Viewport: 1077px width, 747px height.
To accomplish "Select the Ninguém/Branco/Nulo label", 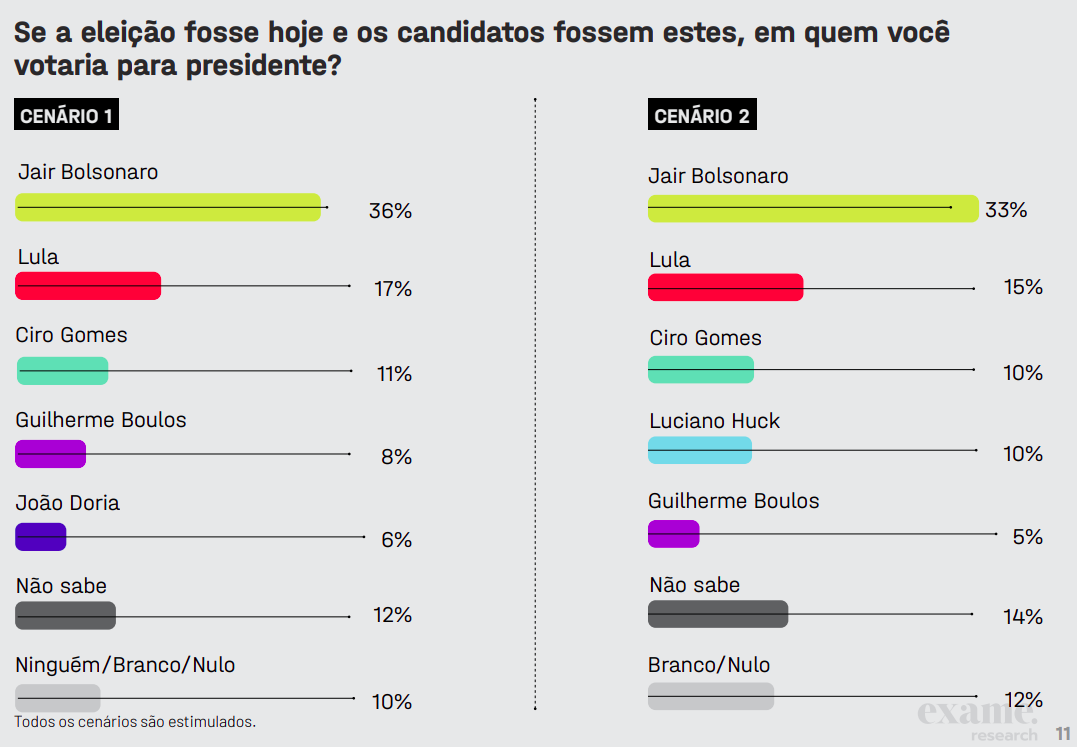I will click(126, 665).
